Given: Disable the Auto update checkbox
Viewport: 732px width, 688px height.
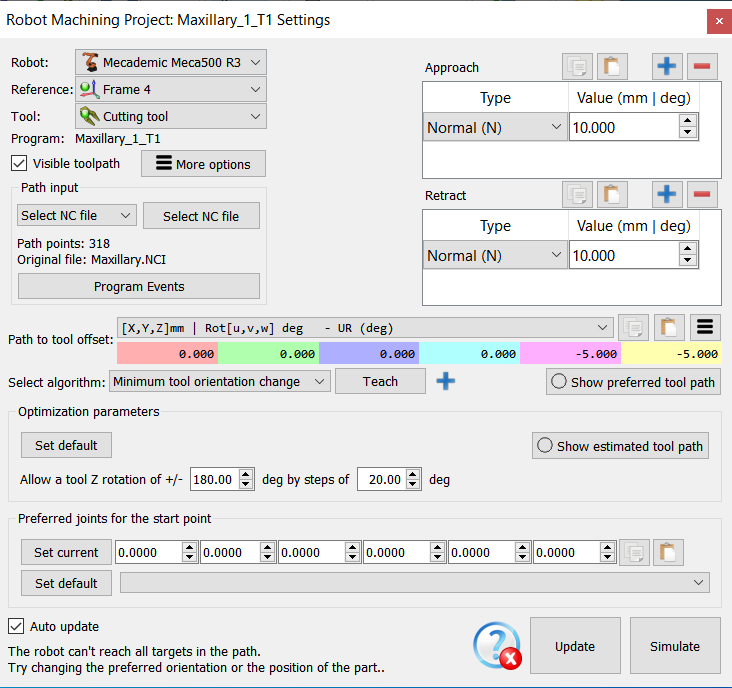Looking at the screenshot, I should coord(16,626).
